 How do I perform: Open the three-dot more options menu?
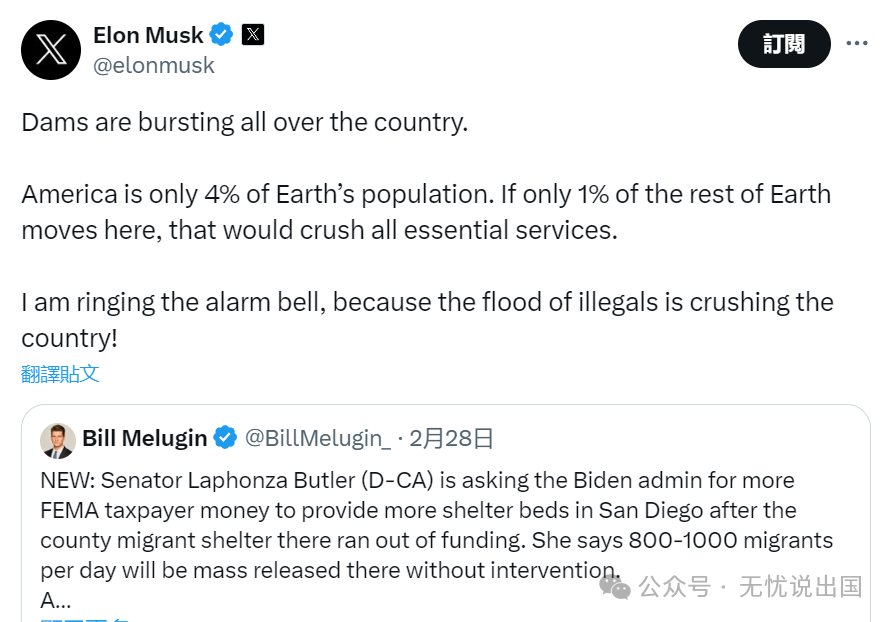[x=857, y=44]
